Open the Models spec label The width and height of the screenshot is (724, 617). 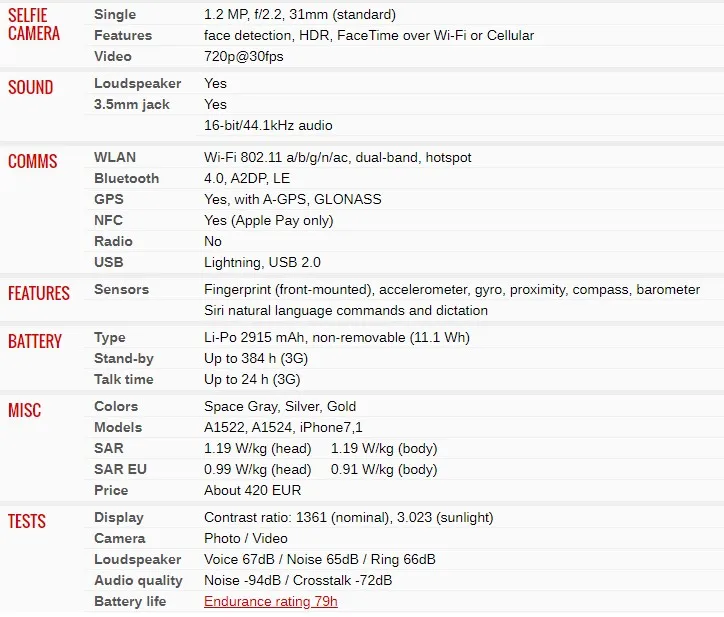click(x=118, y=427)
